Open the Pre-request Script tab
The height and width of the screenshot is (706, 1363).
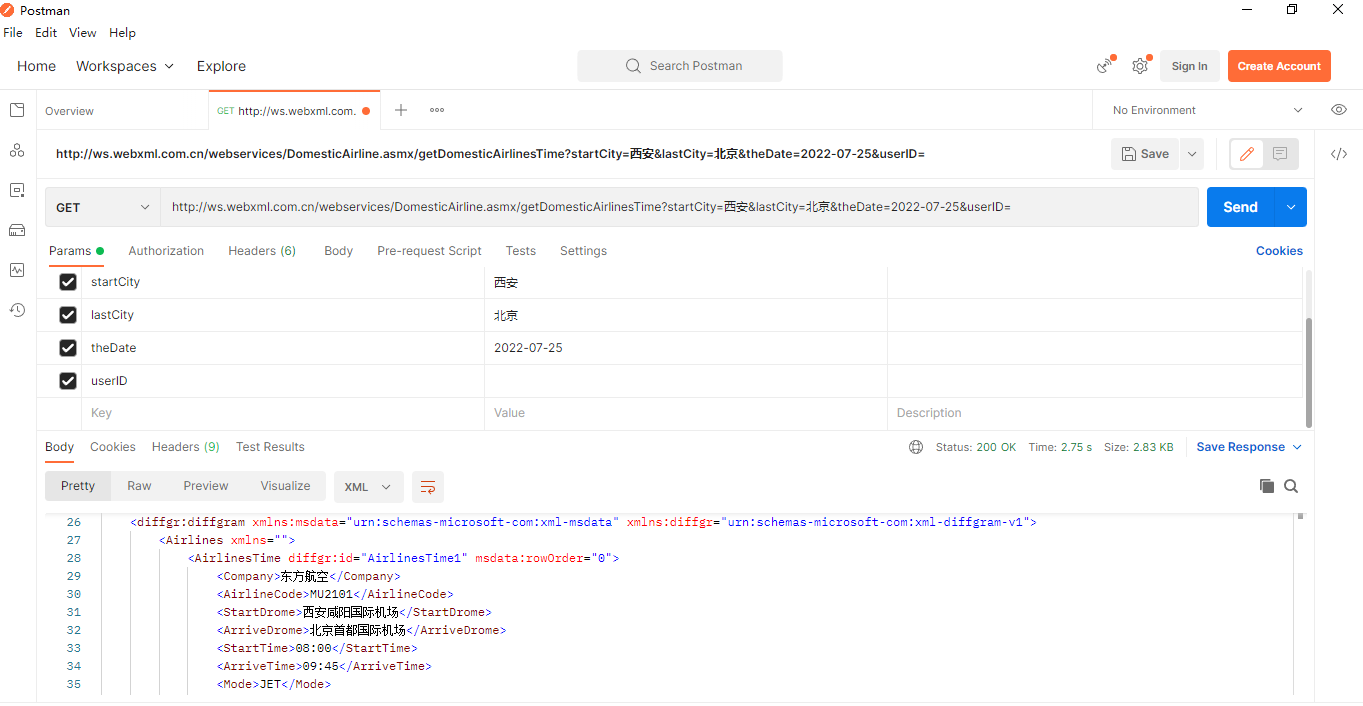point(429,251)
